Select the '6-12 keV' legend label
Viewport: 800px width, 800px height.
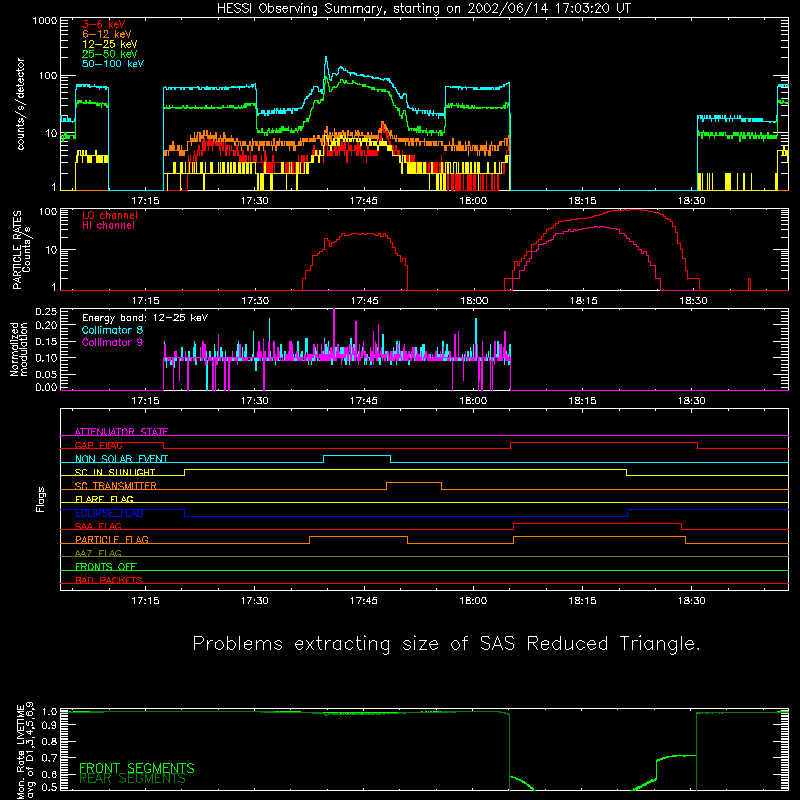point(107,34)
